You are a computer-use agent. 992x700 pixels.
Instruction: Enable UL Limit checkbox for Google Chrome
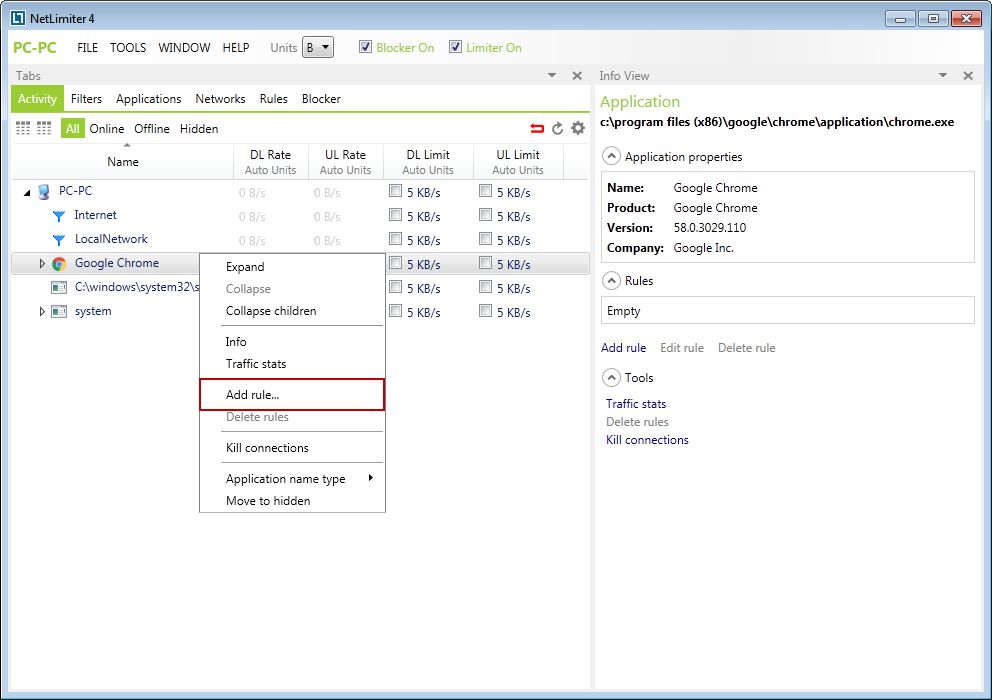click(x=485, y=263)
